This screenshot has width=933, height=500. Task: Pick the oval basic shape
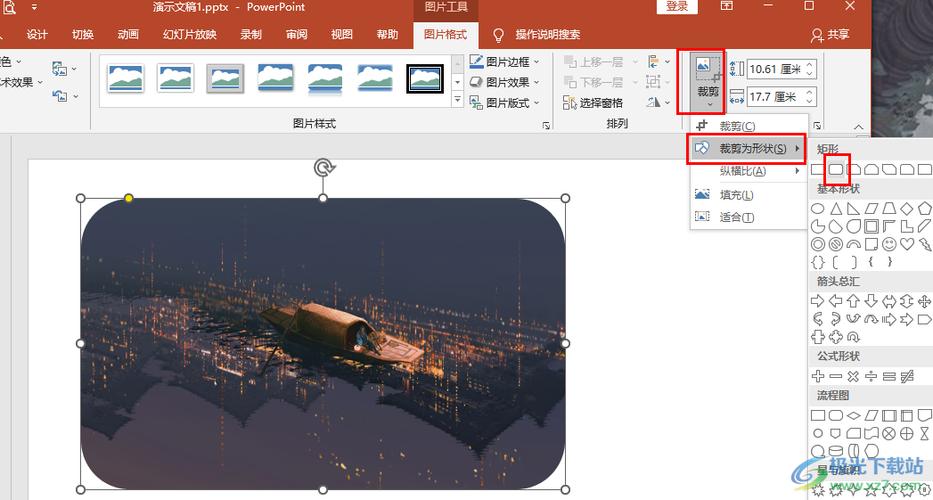[x=818, y=209]
